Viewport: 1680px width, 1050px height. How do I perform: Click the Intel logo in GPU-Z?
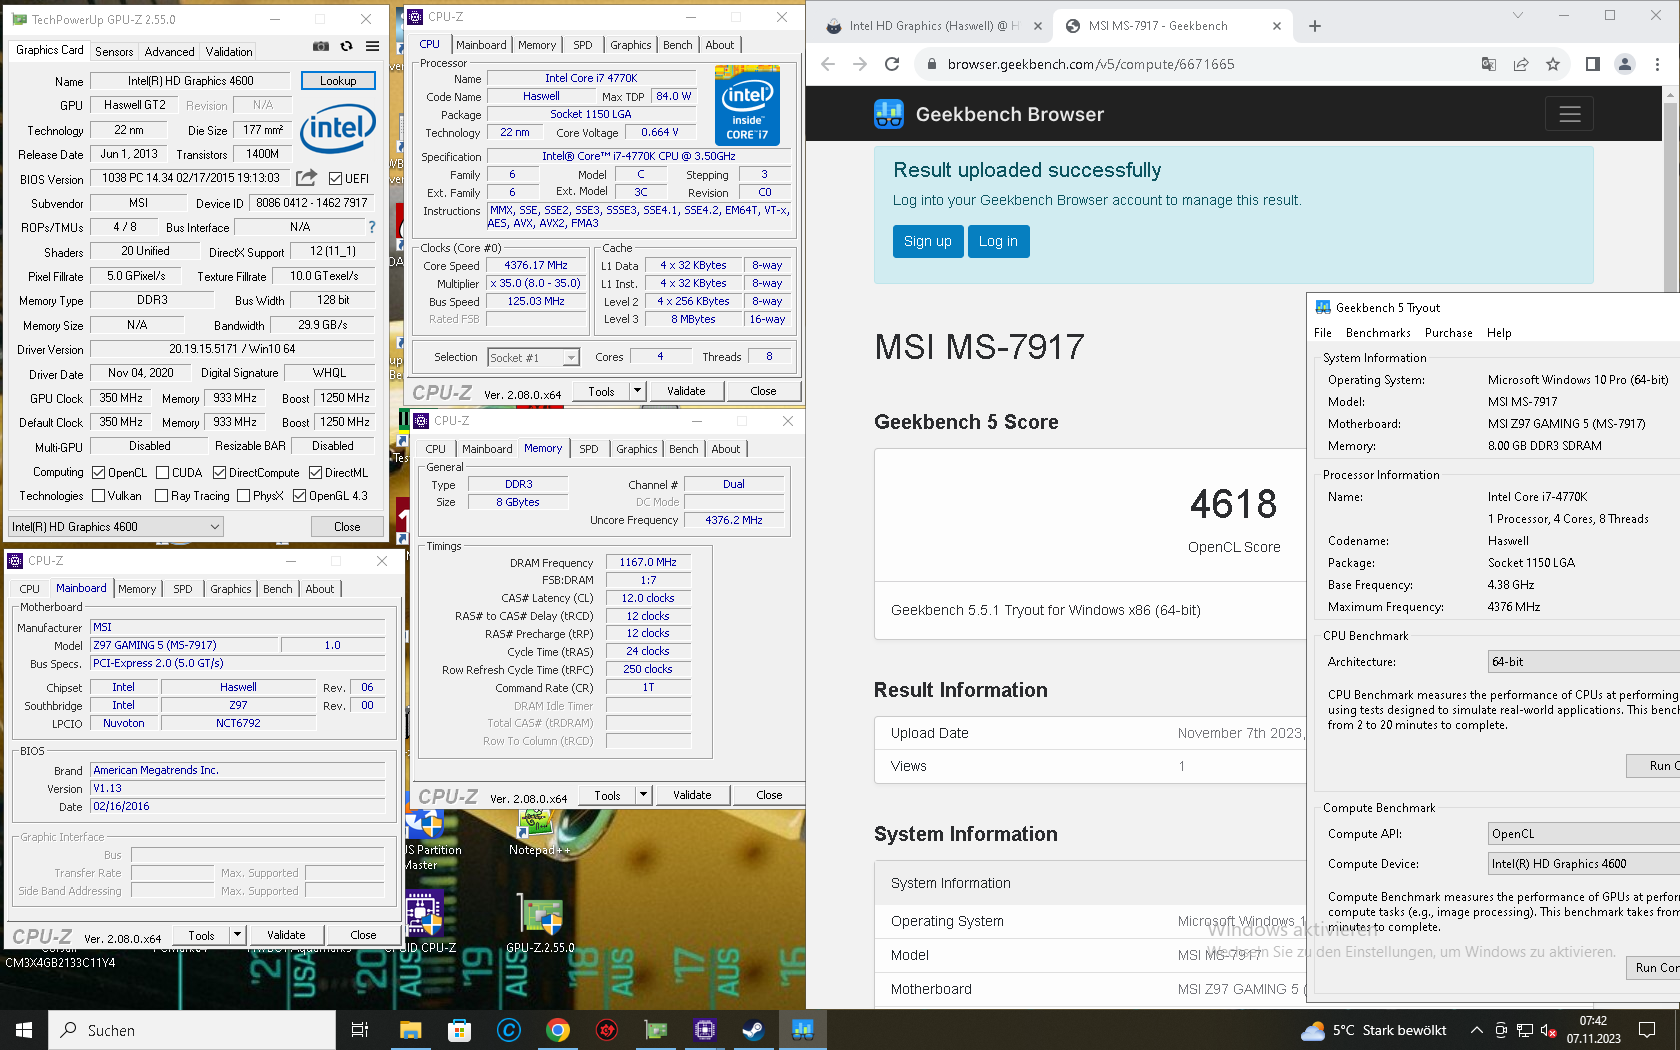338,127
